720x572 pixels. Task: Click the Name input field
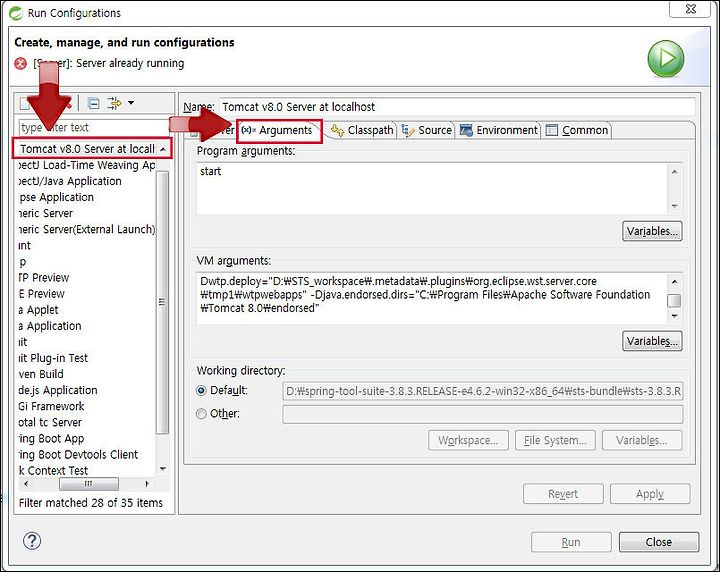(457, 107)
